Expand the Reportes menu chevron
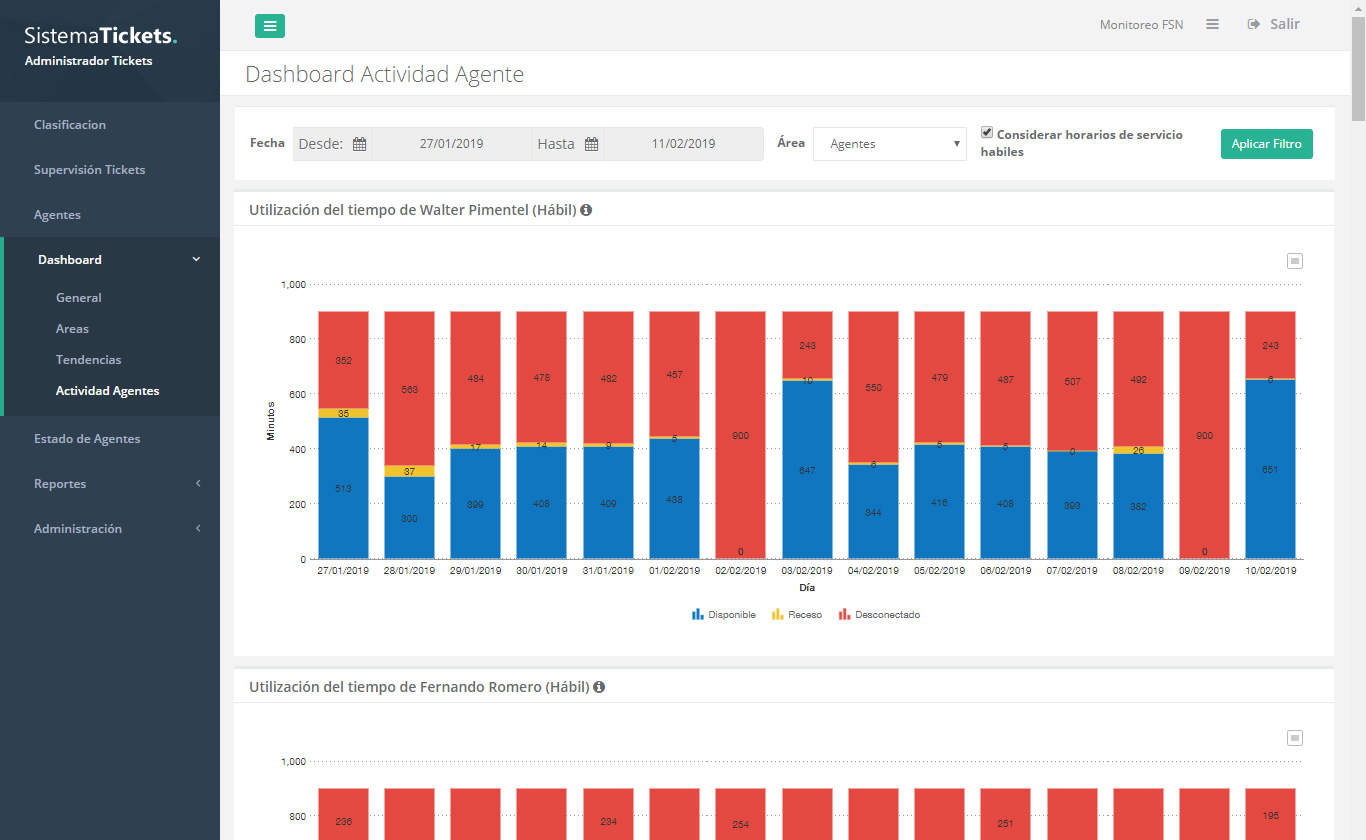 (x=198, y=484)
